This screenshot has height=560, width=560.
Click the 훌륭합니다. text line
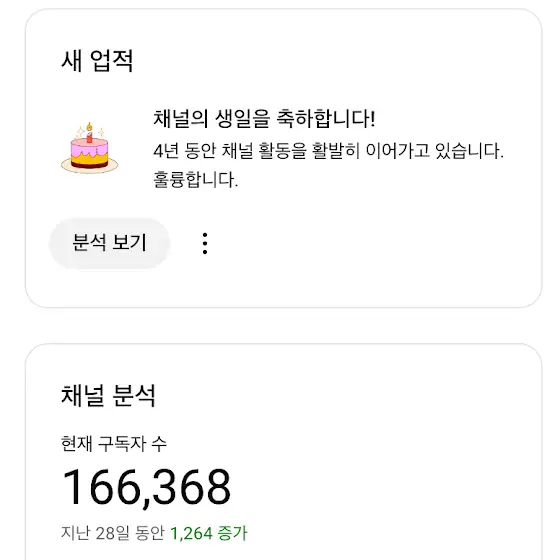195,180
